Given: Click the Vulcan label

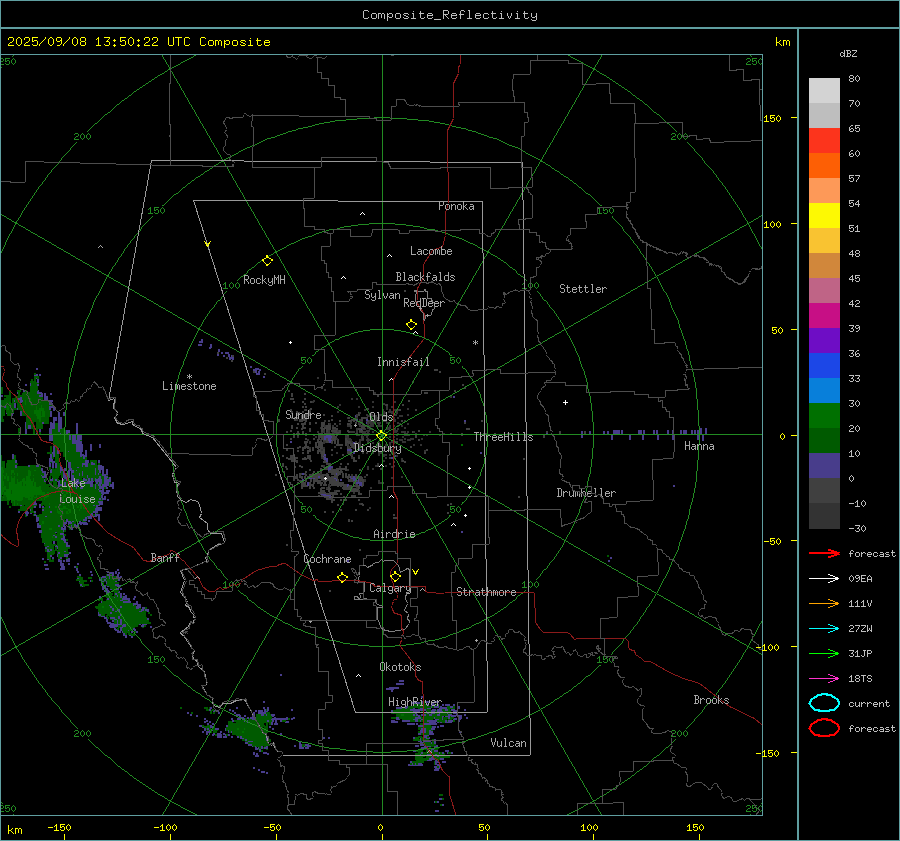Looking at the screenshot, I should 508,743.
